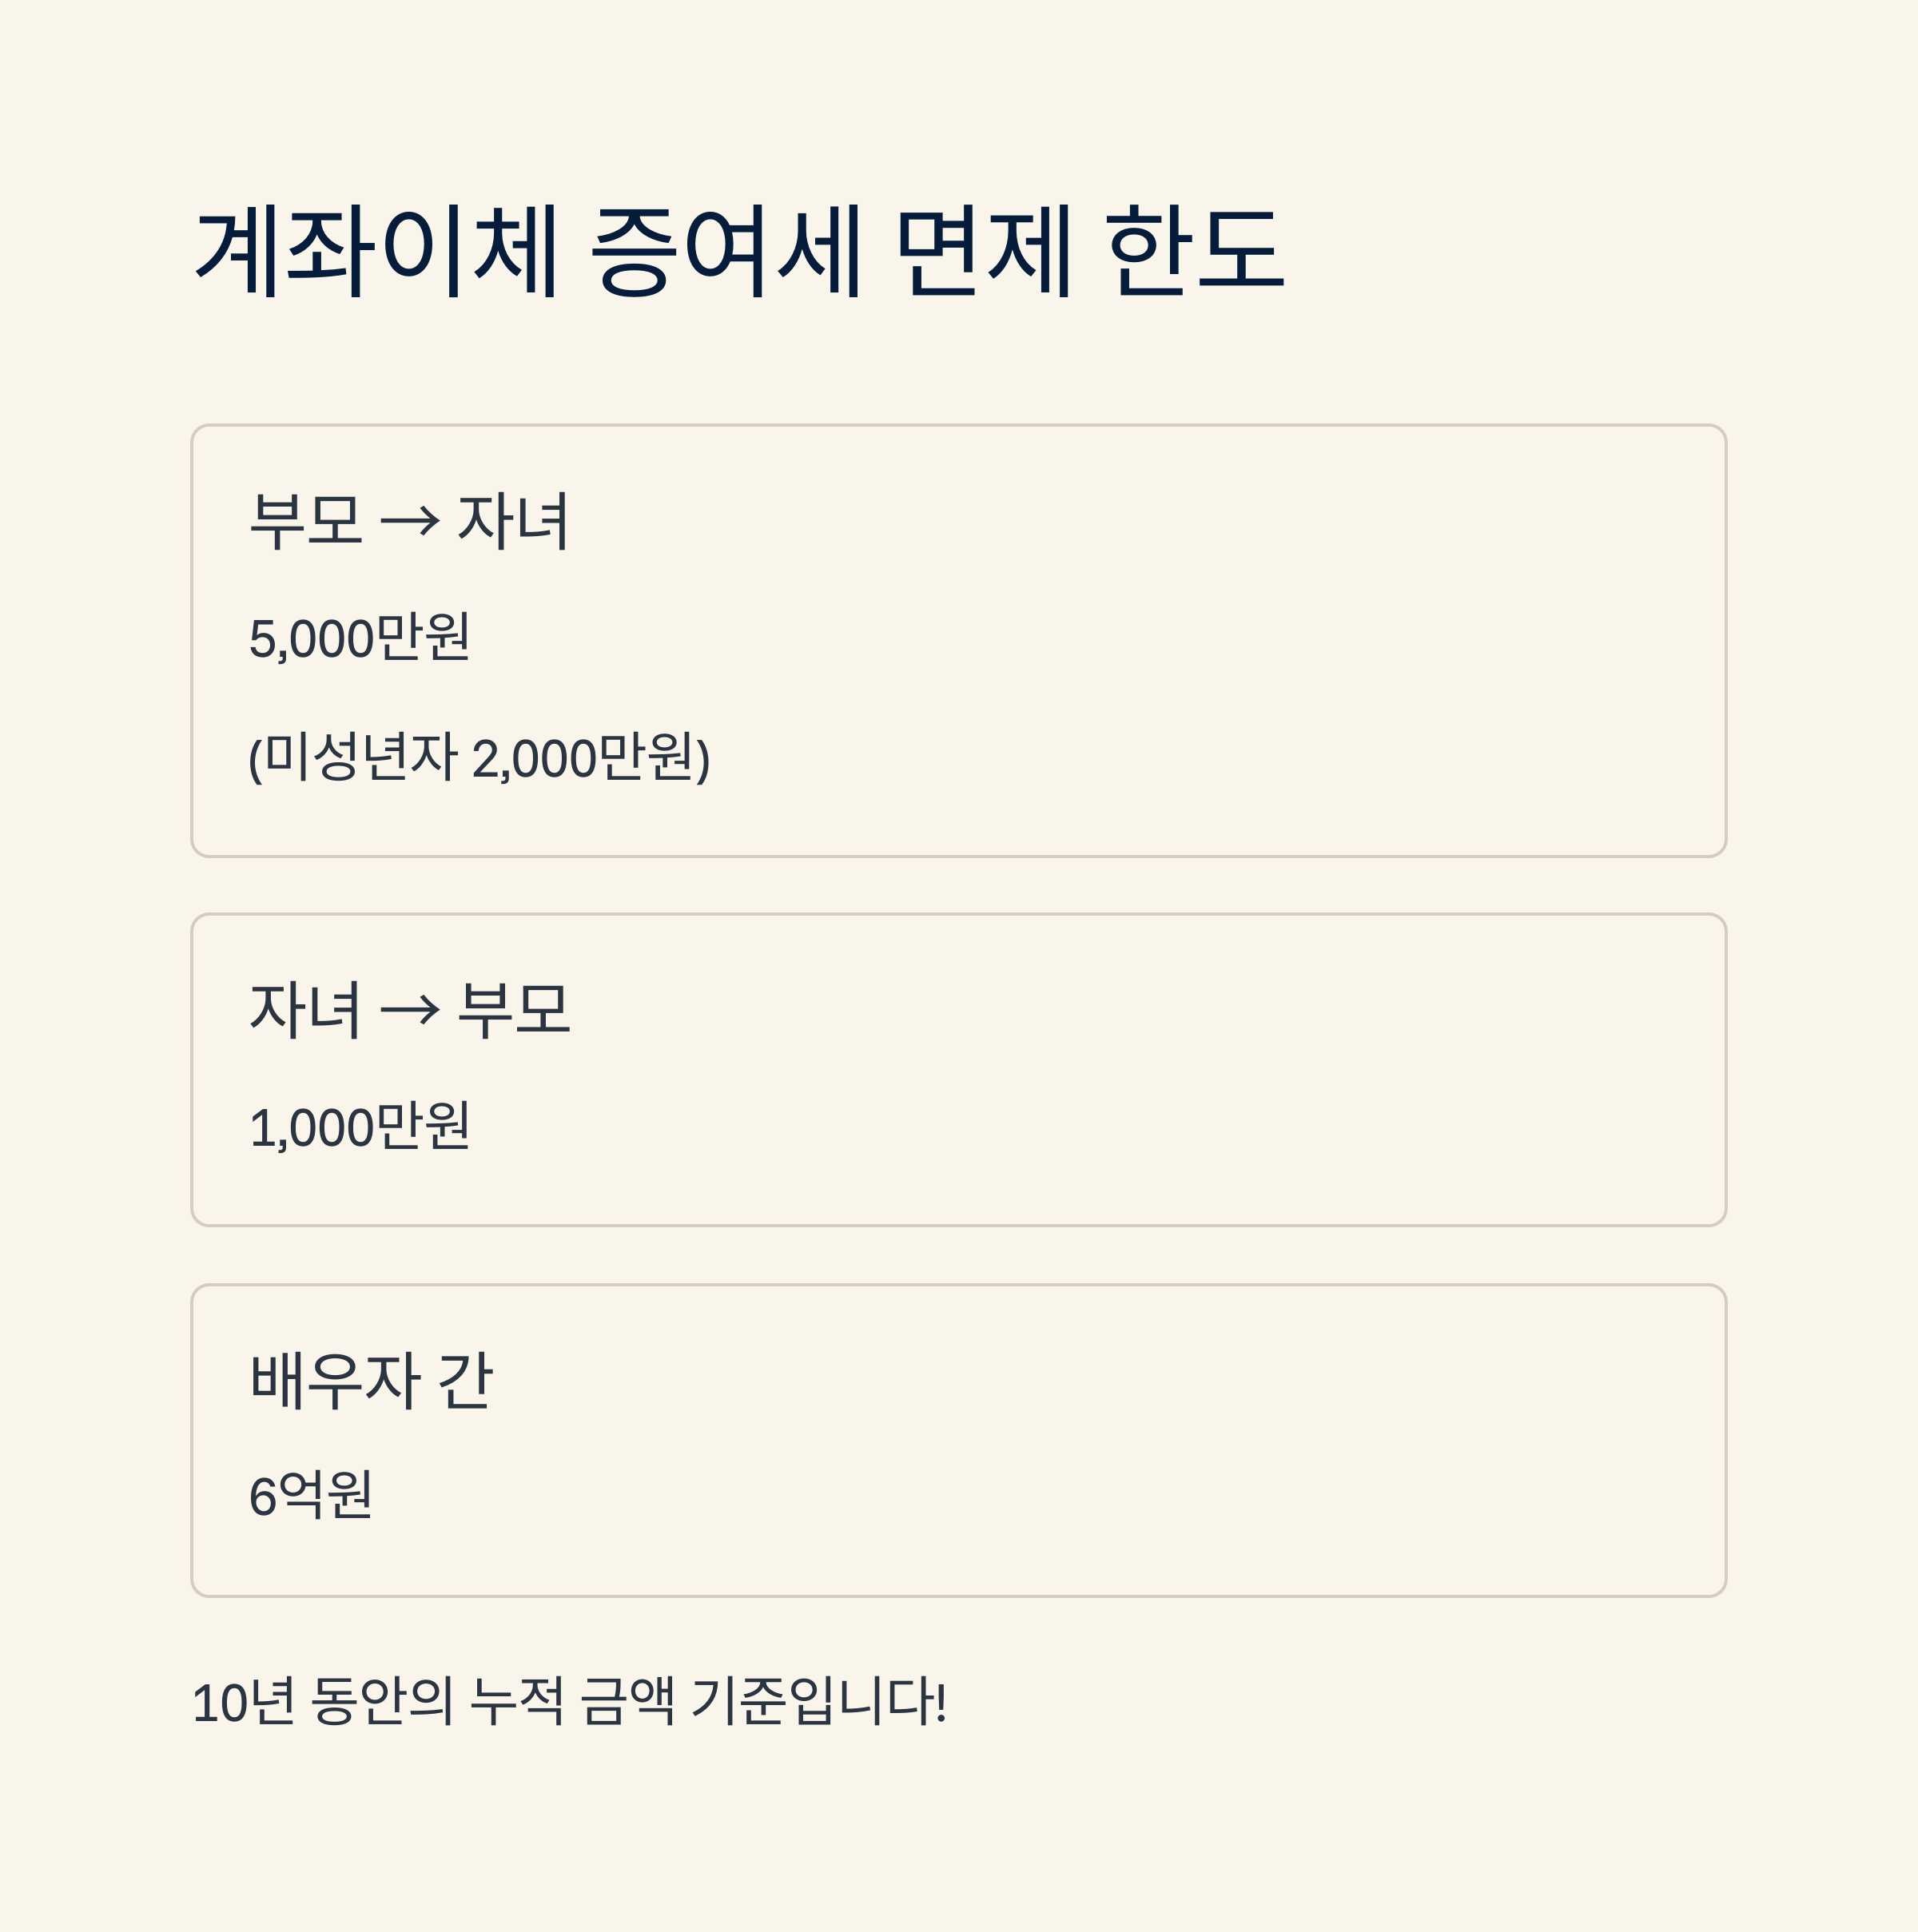This screenshot has width=1918, height=1932.
Task: Click the word 자녀 in first card heading
Action: point(513,521)
